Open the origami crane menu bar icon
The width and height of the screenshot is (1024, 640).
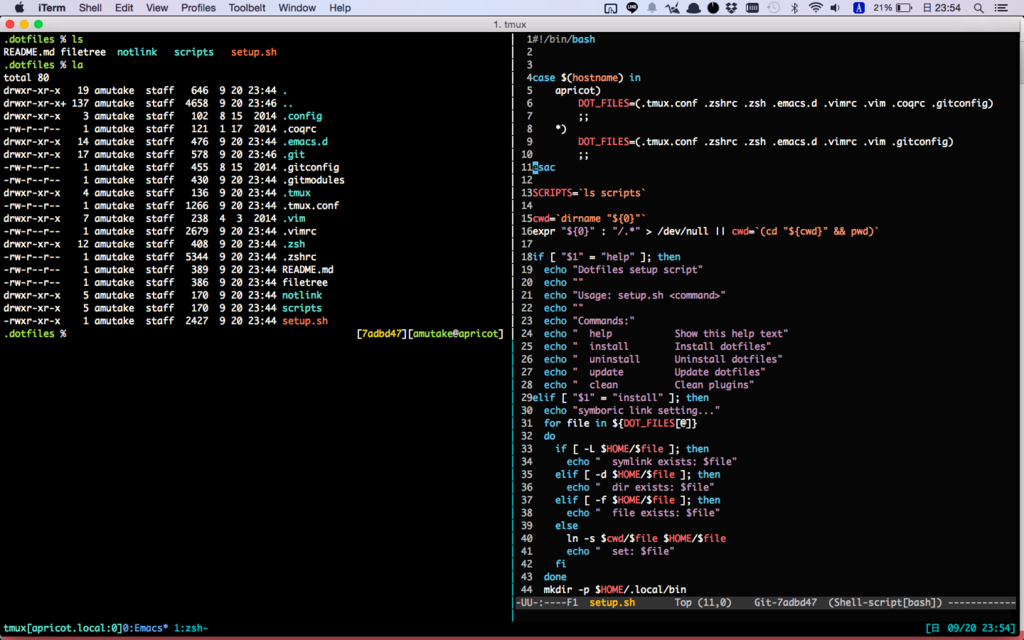click(x=672, y=8)
